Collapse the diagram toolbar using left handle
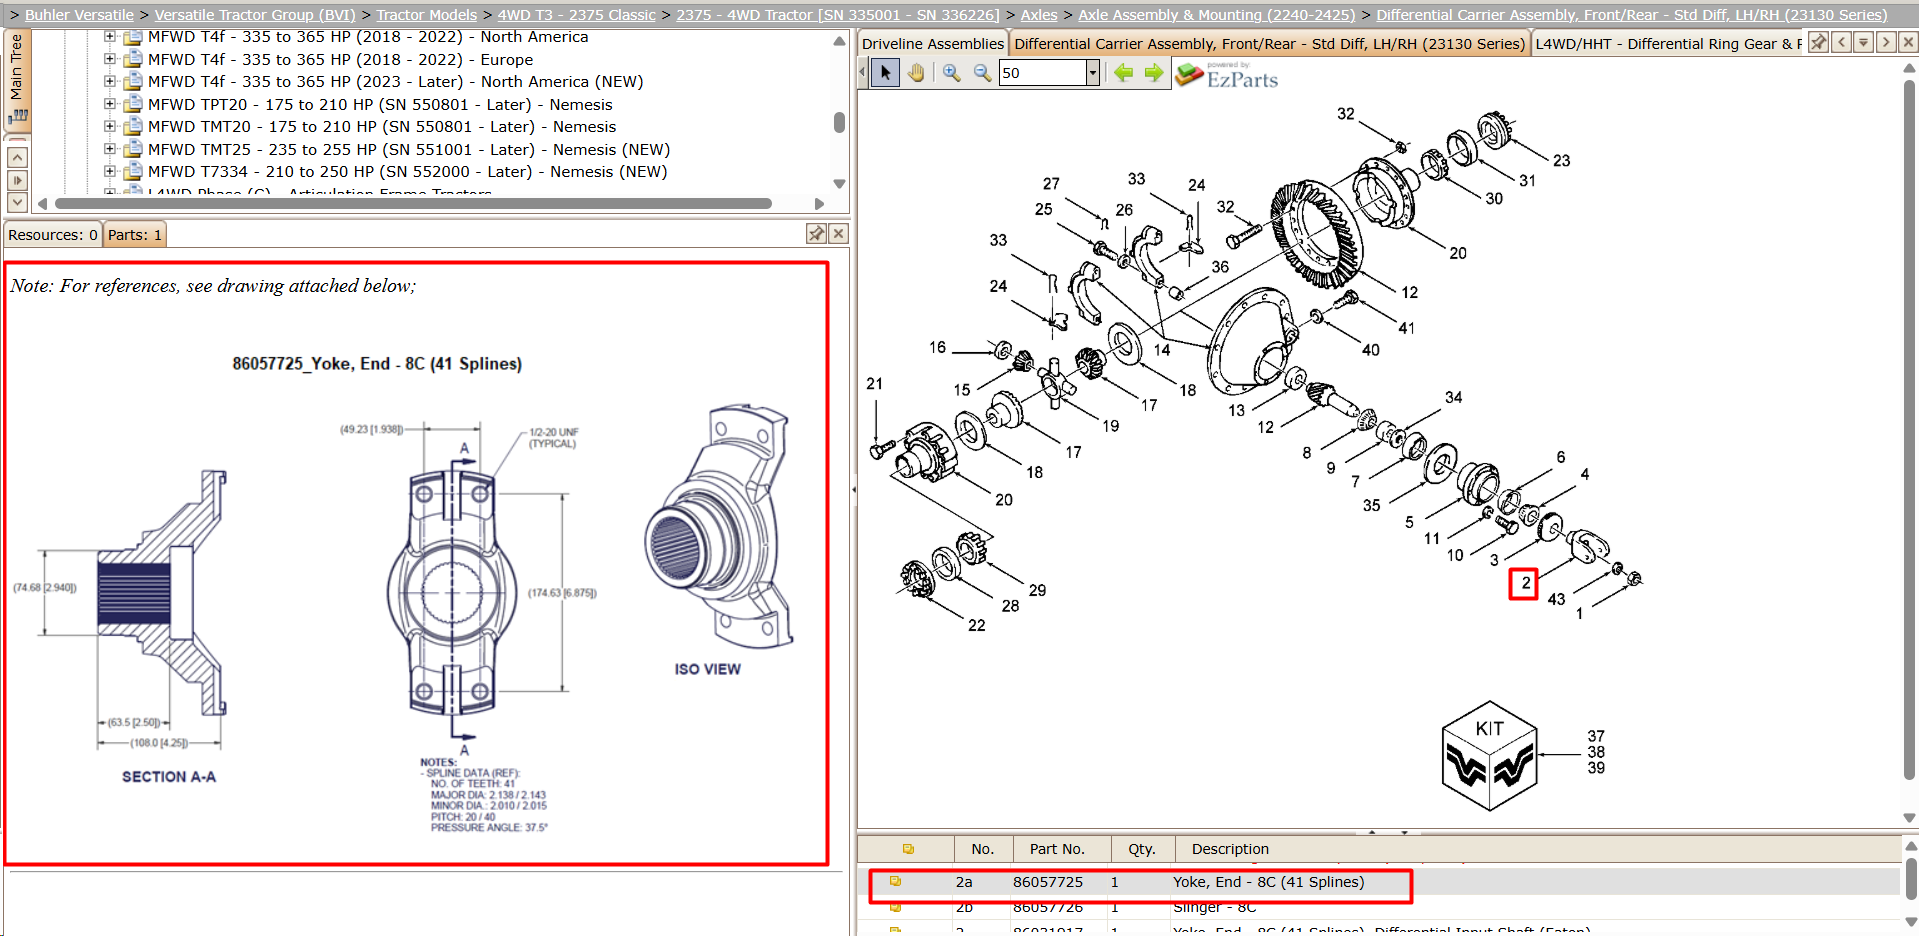This screenshot has width=1919, height=936. (860, 72)
